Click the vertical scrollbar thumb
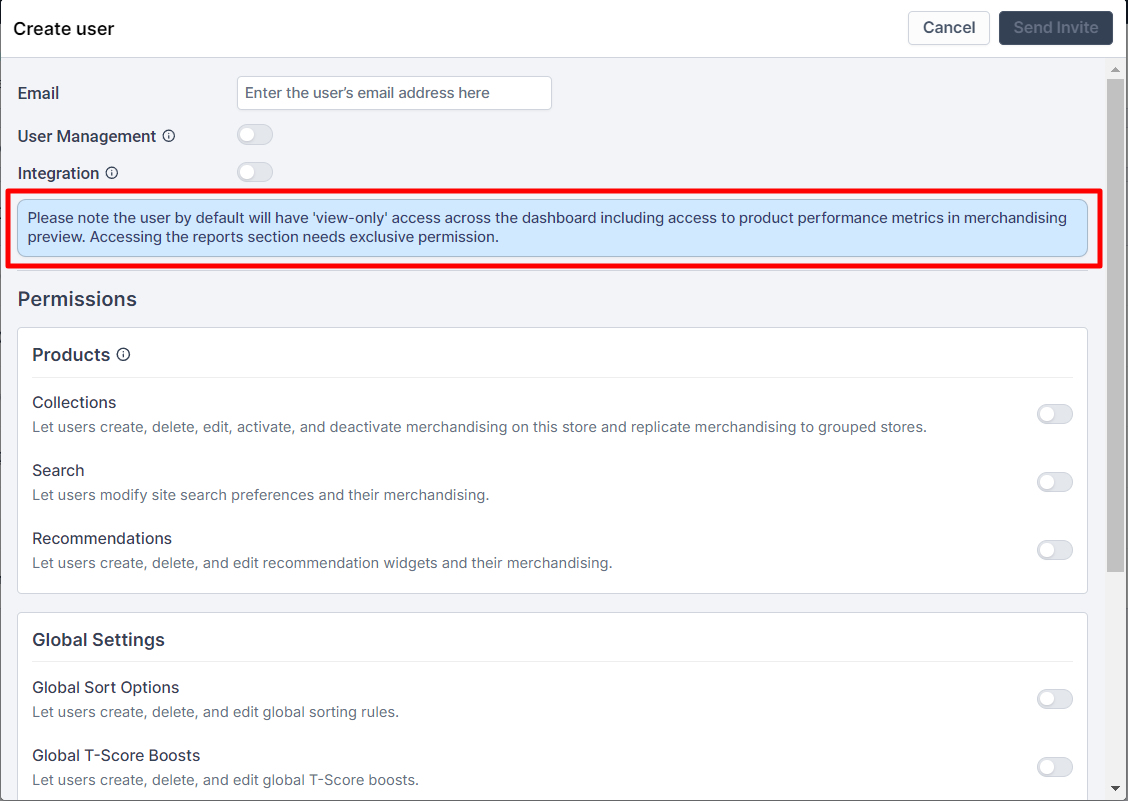Viewport: 1128px width, 801px height. [1115, 326]
